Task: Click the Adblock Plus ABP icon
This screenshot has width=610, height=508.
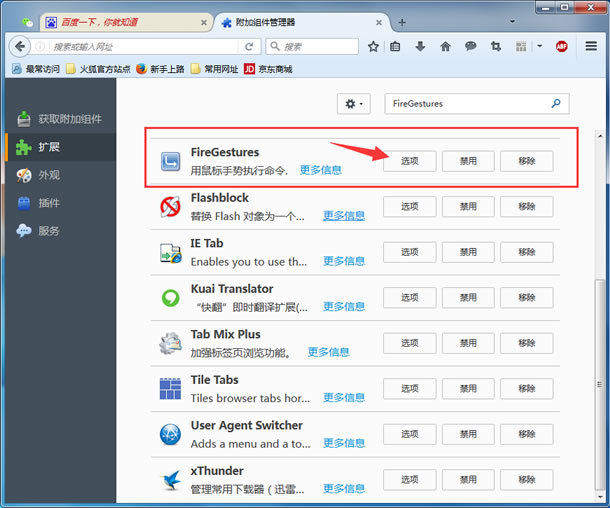Action: 561,46
